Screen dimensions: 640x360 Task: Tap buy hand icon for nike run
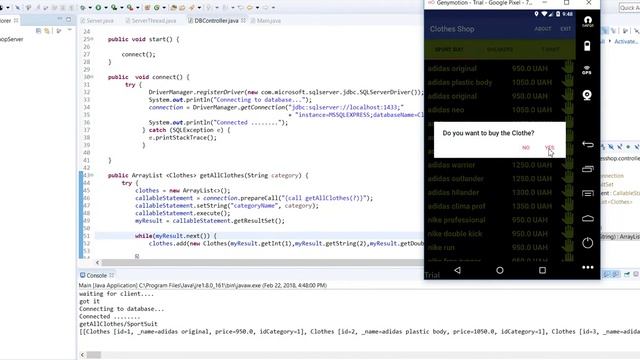[567, 247]
